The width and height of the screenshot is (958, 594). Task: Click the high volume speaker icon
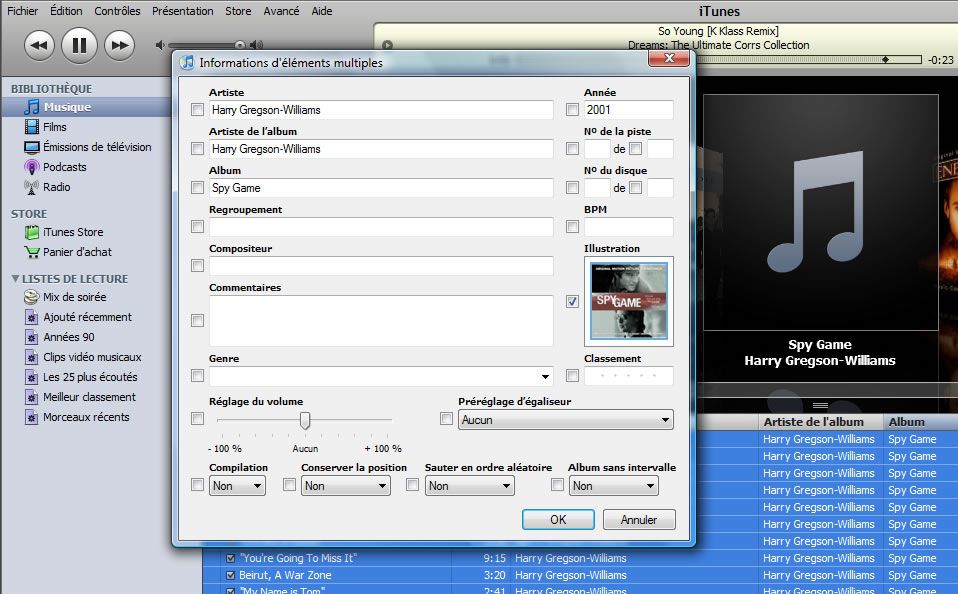[x=257, y=45]
